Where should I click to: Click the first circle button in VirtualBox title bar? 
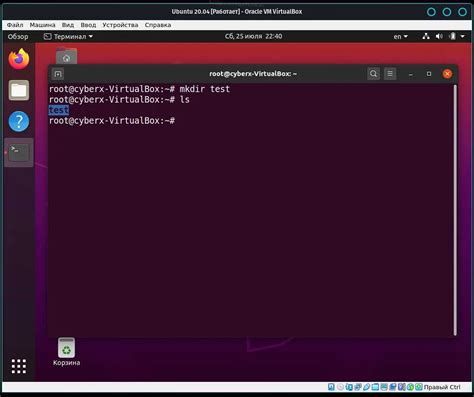coord(431,12)
